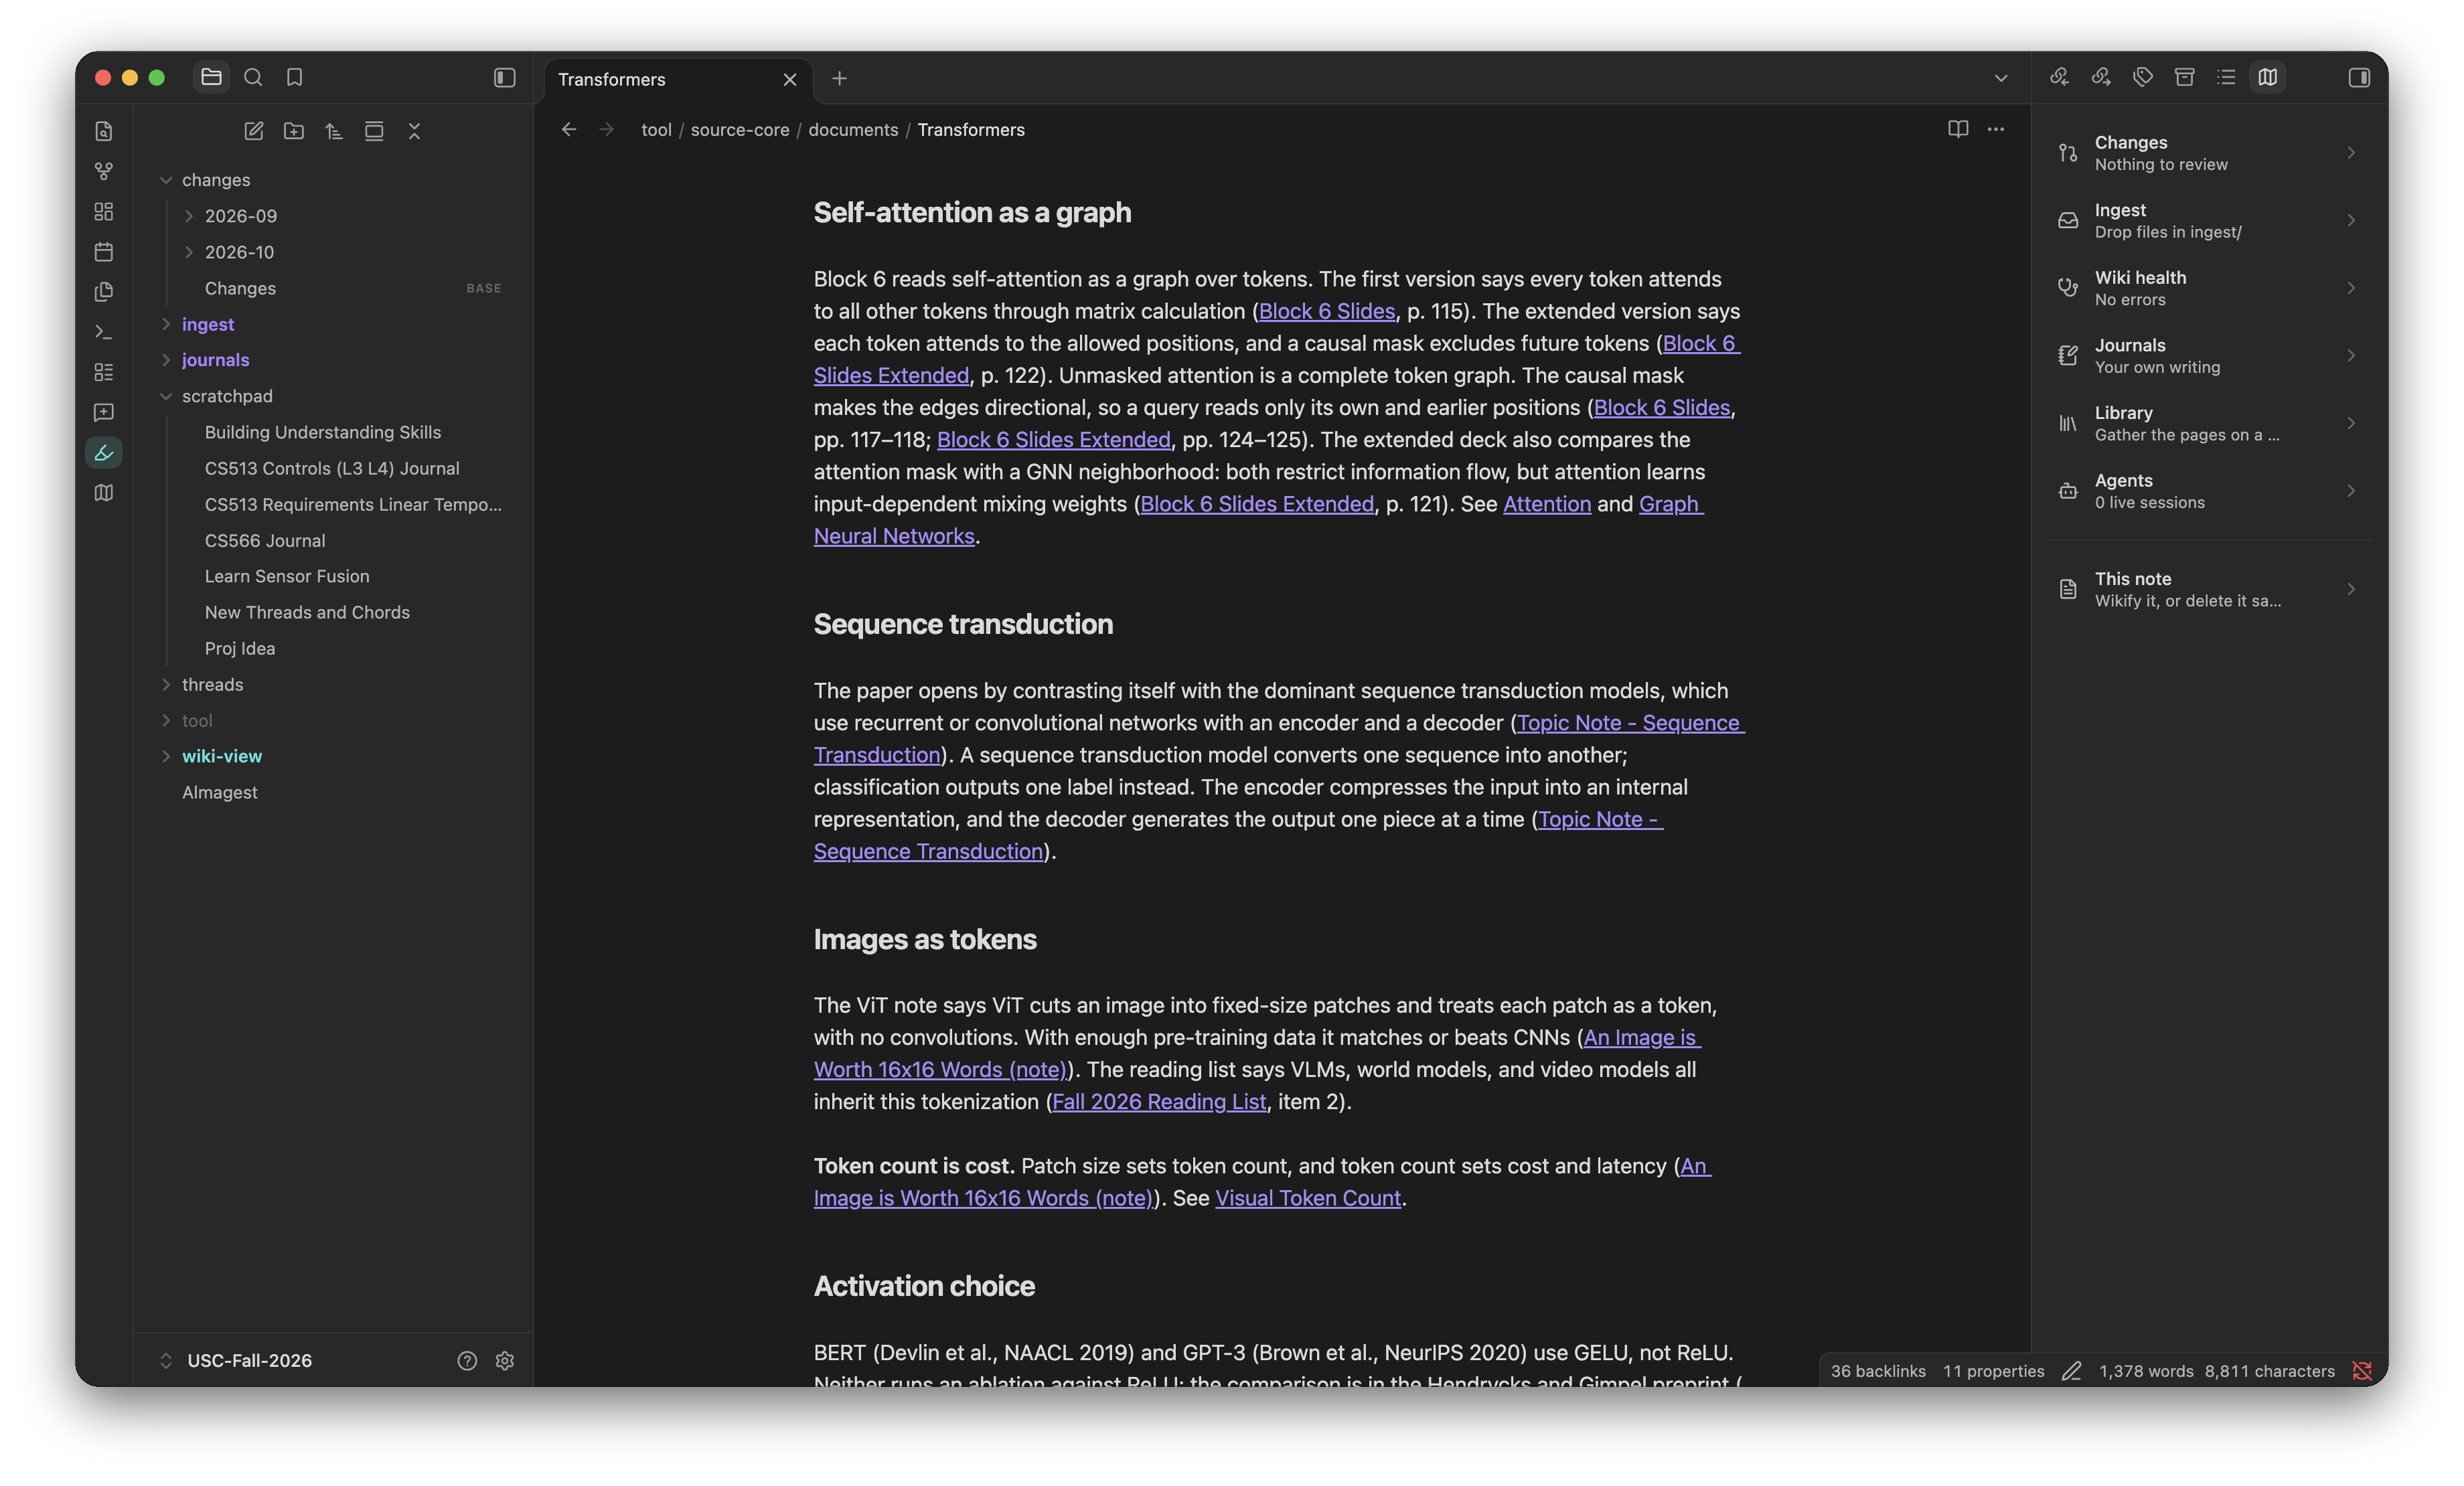The image size is (2464, 1486).
Task: Switch to reading view
Action: 1958,129
